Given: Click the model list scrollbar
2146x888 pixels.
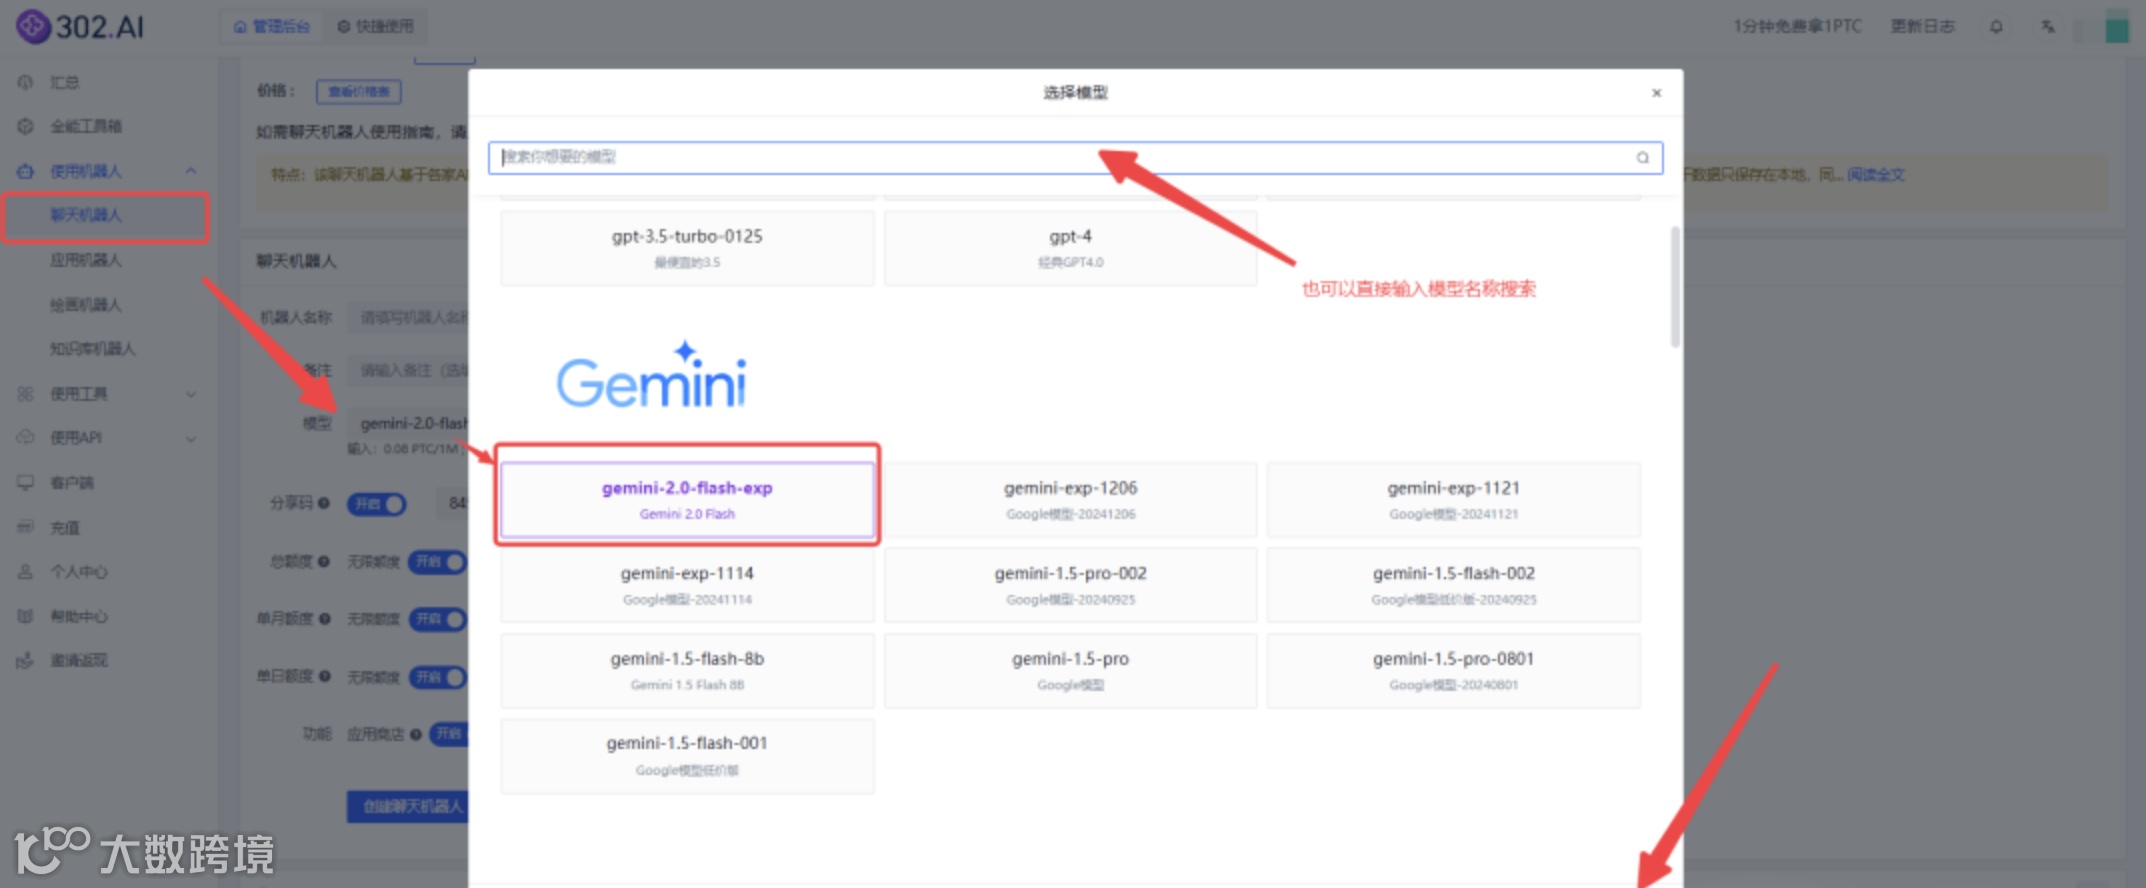Looking at the screenshot, I should tap(1674, 287).
